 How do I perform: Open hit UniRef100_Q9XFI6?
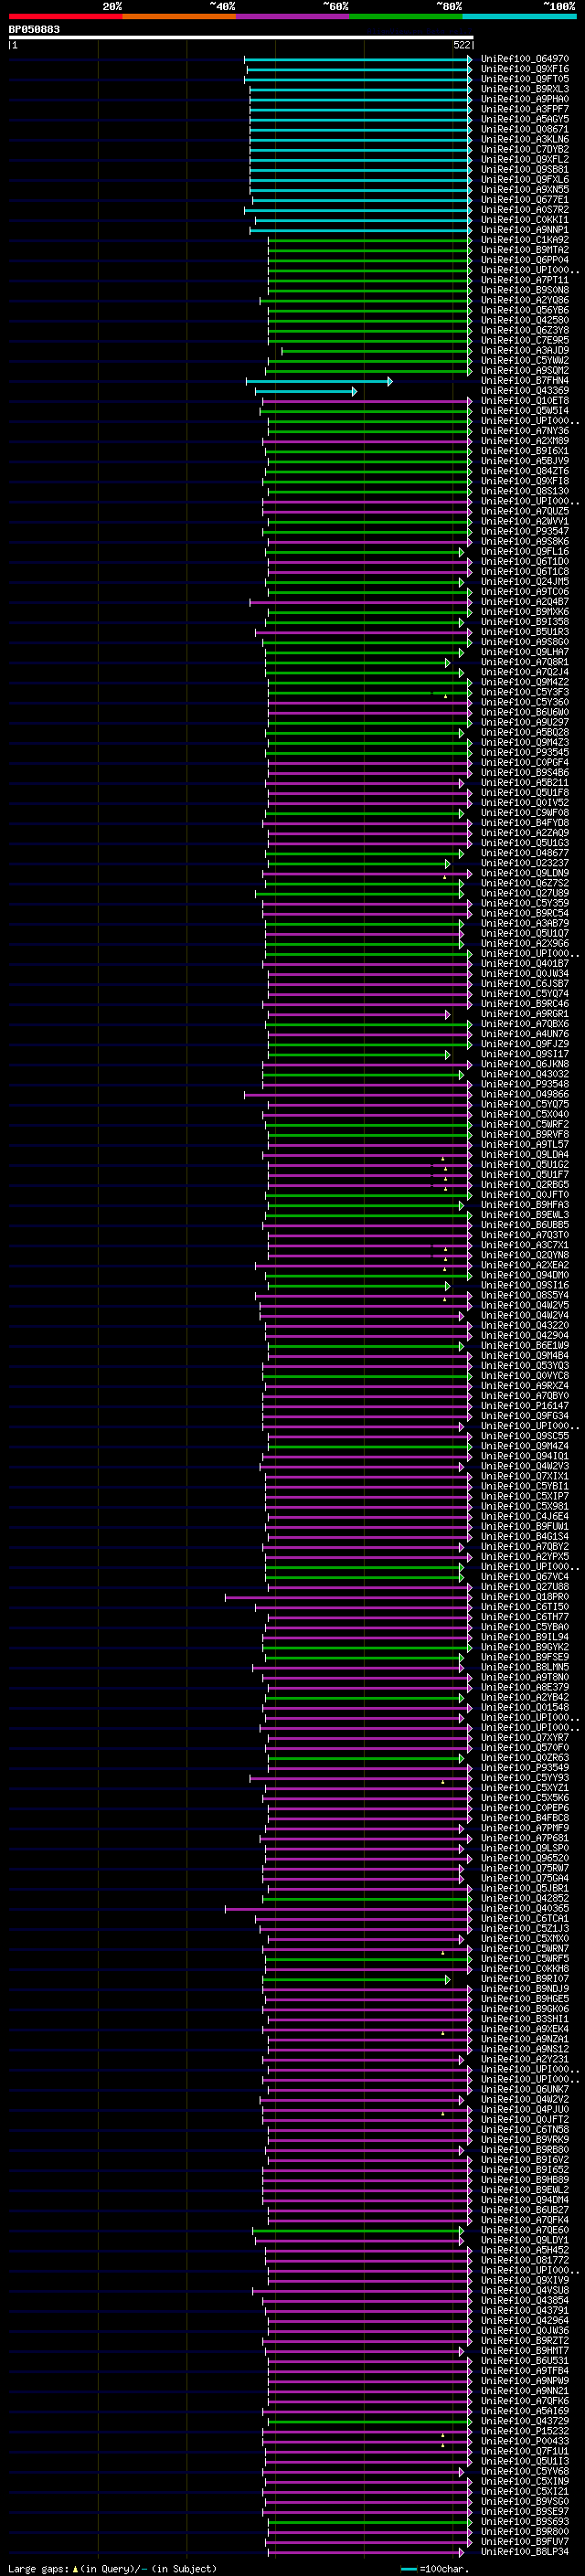(x=525, y=69)
